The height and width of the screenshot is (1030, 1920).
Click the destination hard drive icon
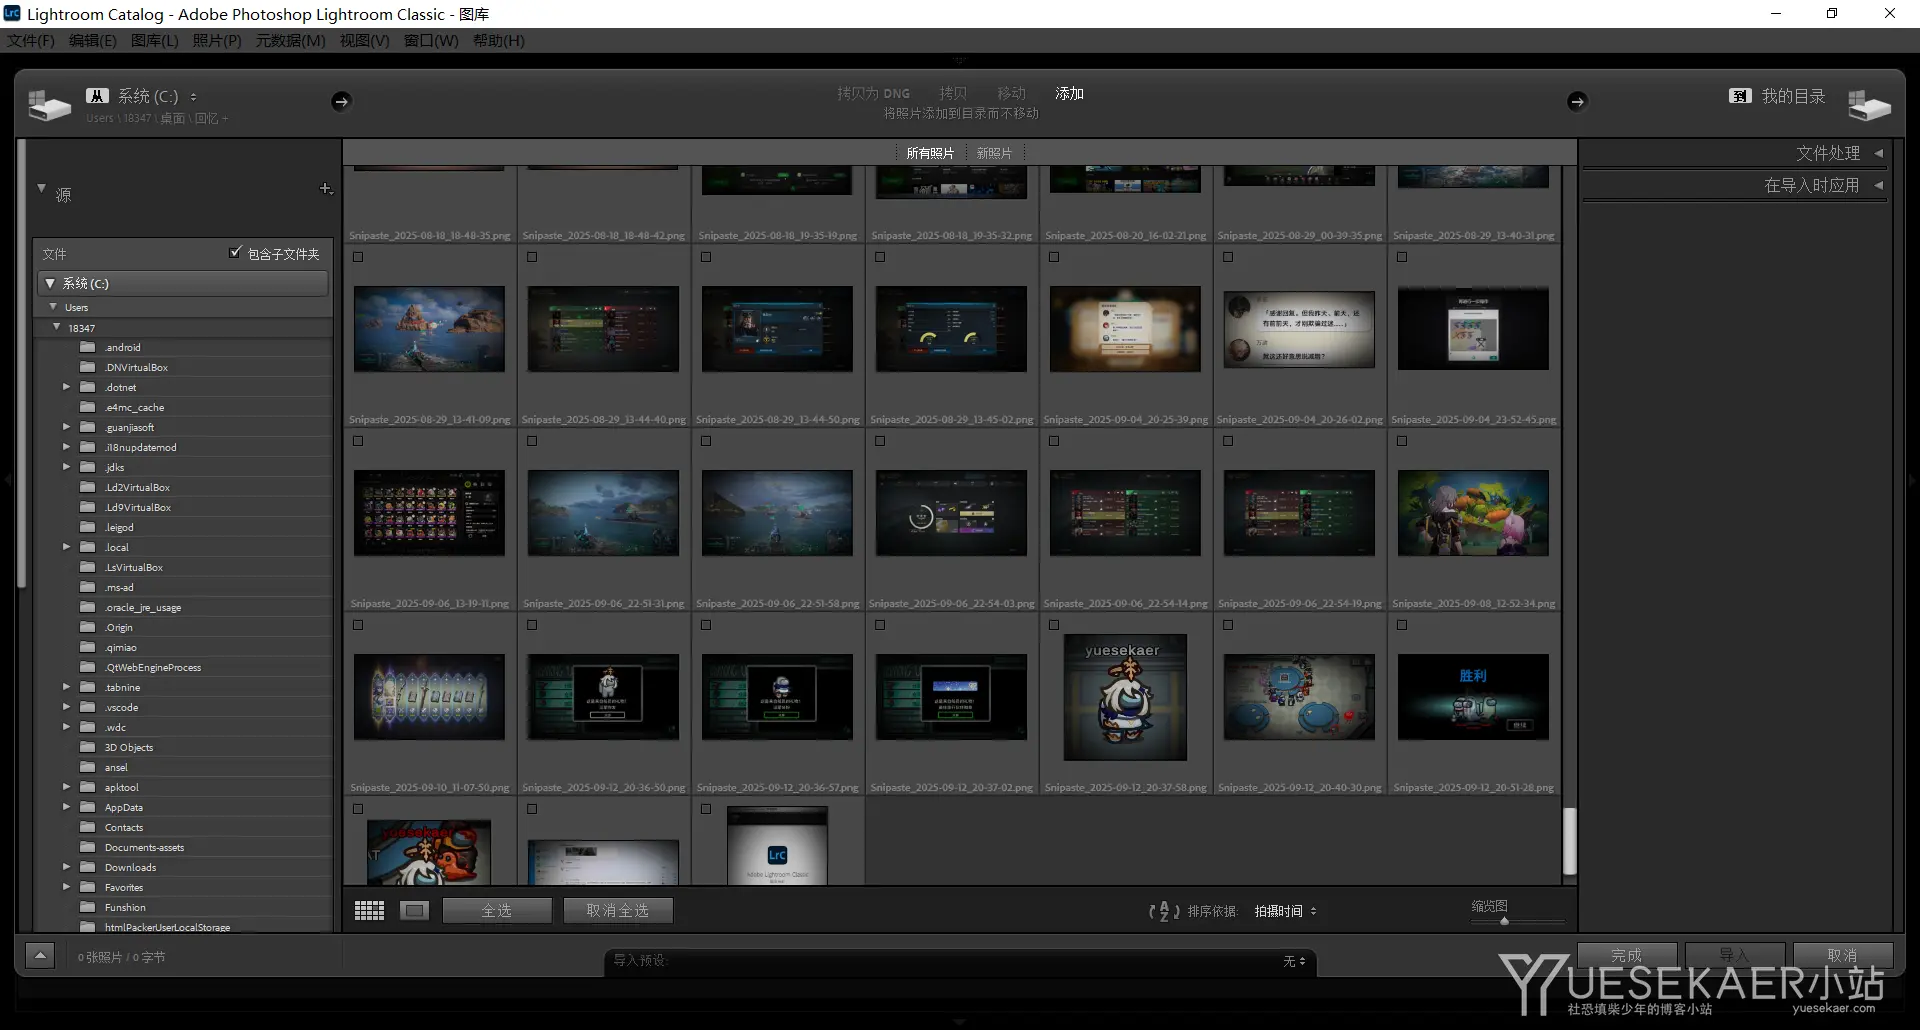click(1870, 102)
